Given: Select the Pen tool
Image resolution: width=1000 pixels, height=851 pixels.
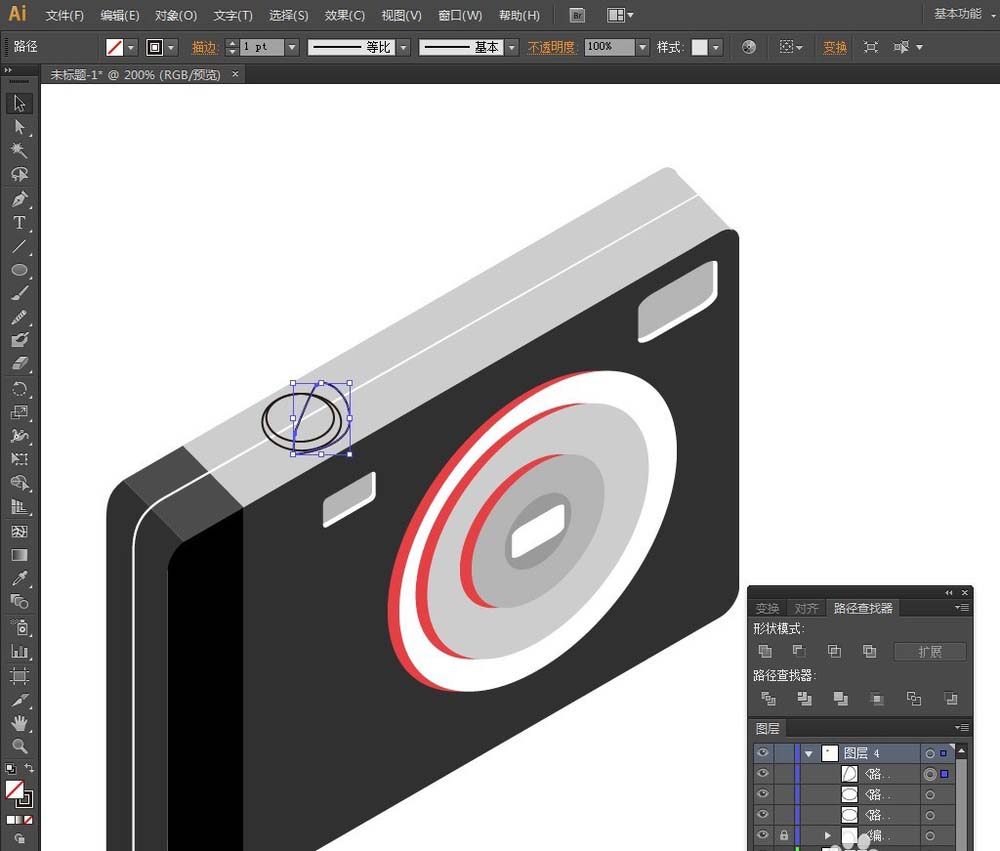Looking at the screenshot, I should (19, 198).
